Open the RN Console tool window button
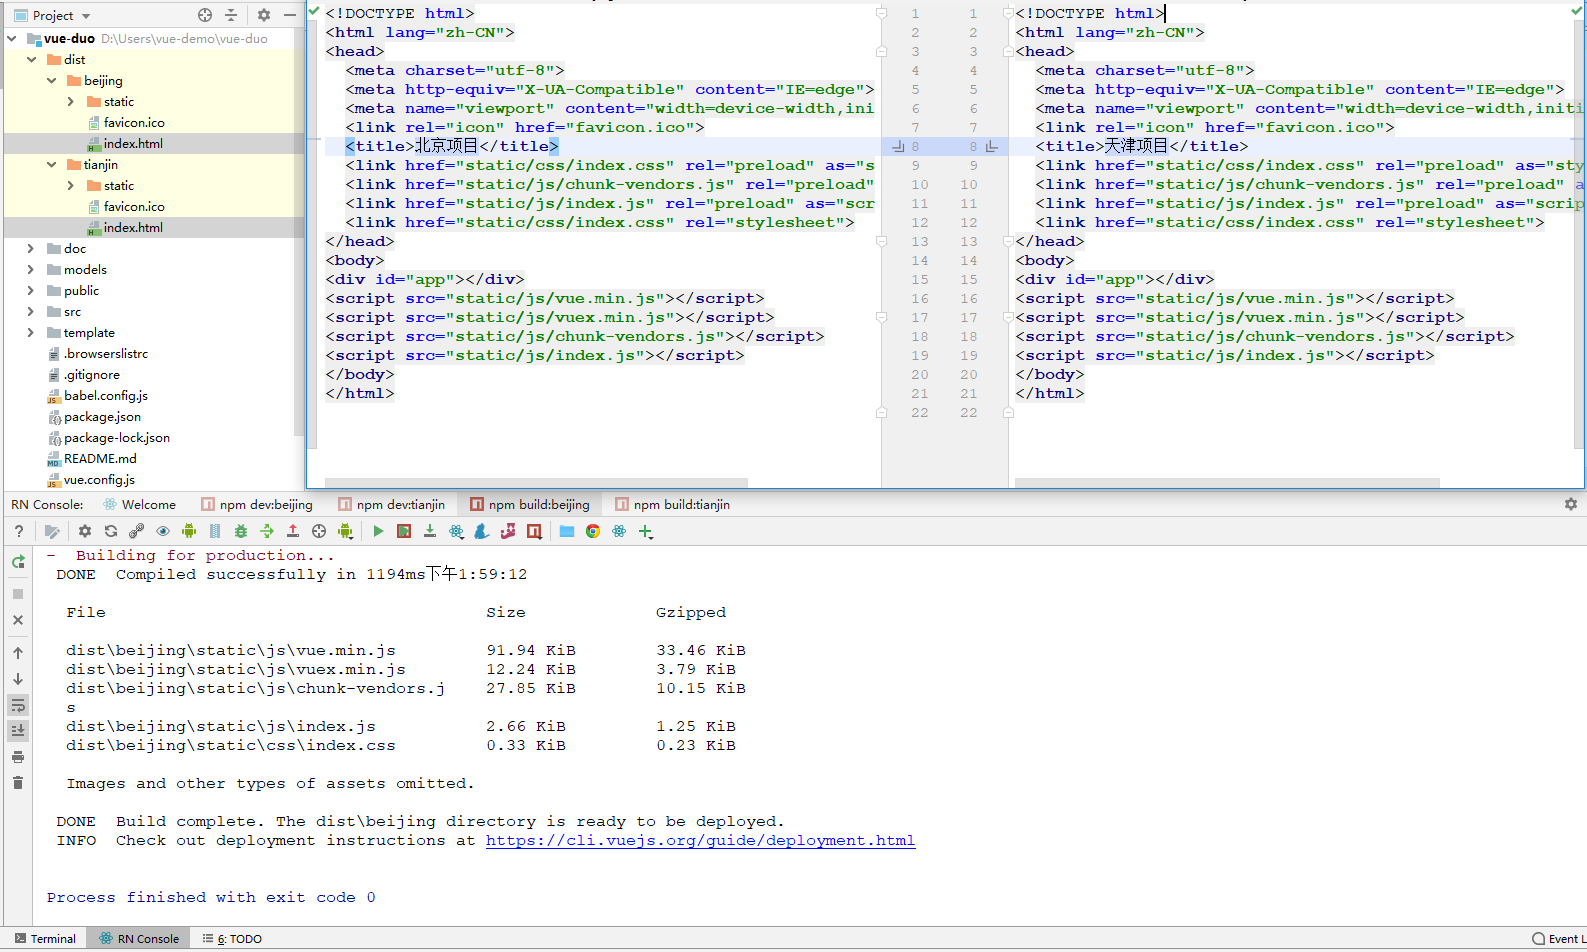The image size is (1587, 952). pyautogui.click(x=139, y=939)
